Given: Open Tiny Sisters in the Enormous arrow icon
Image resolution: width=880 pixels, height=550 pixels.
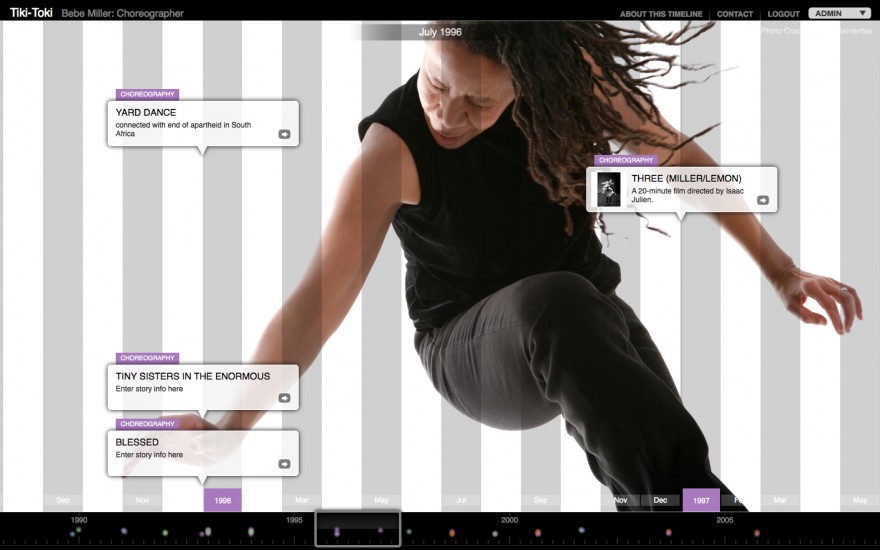Looking at the screenshot, I should point(284,398).
